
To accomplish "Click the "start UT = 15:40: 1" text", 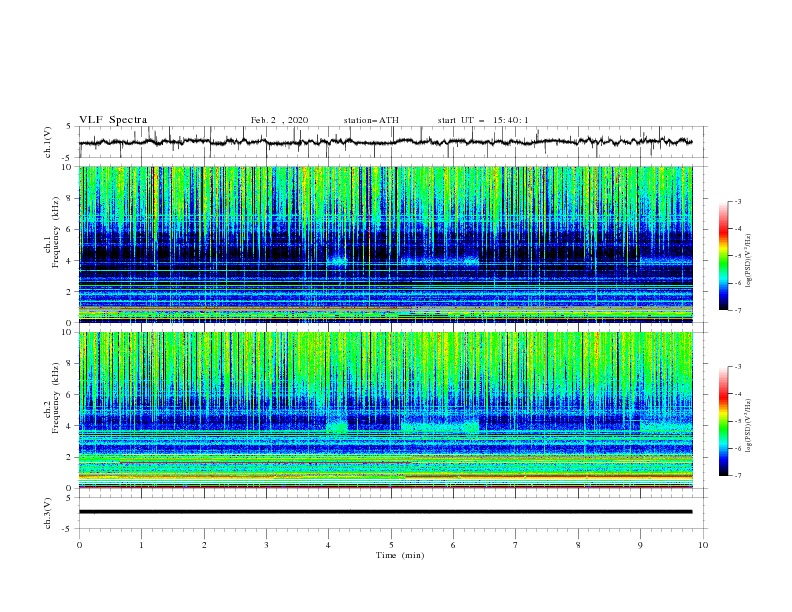I will pos(483,120).
